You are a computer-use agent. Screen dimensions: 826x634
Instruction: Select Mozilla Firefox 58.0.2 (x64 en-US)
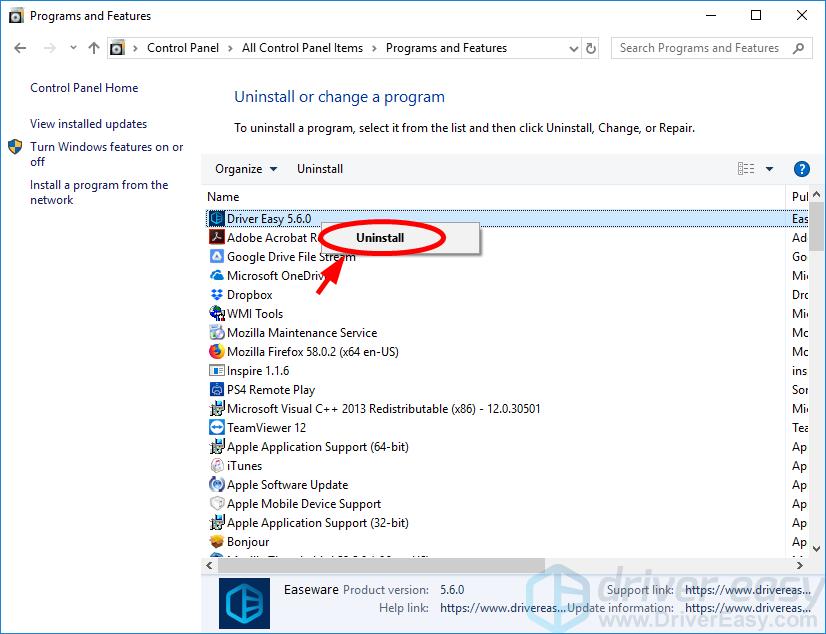pos(313,352)
